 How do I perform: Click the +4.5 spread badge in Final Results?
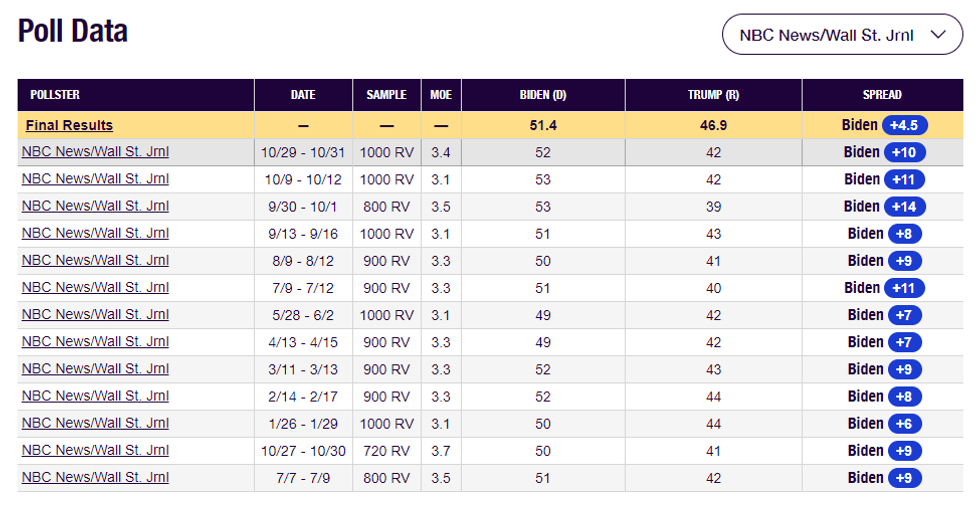[907, 125]
